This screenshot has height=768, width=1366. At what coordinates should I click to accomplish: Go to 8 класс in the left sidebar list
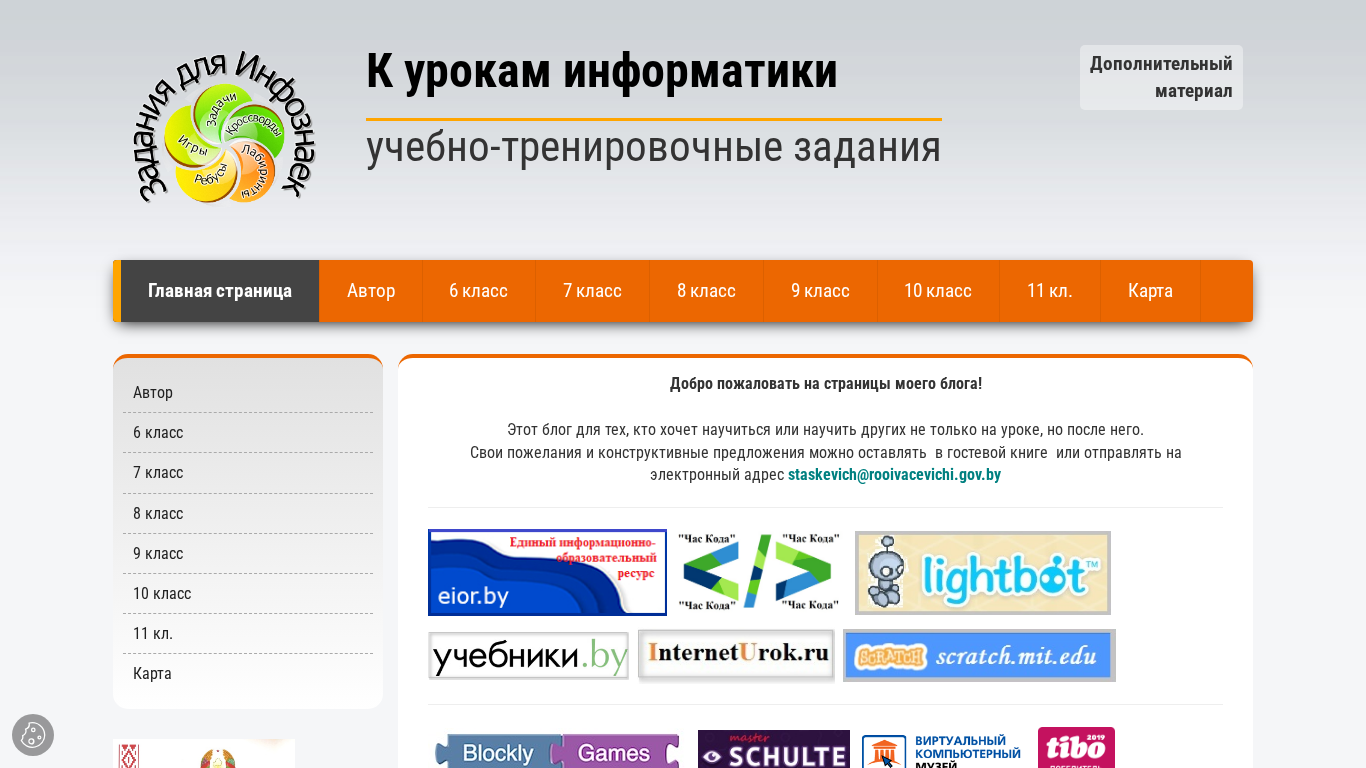[x=248, y=514]
